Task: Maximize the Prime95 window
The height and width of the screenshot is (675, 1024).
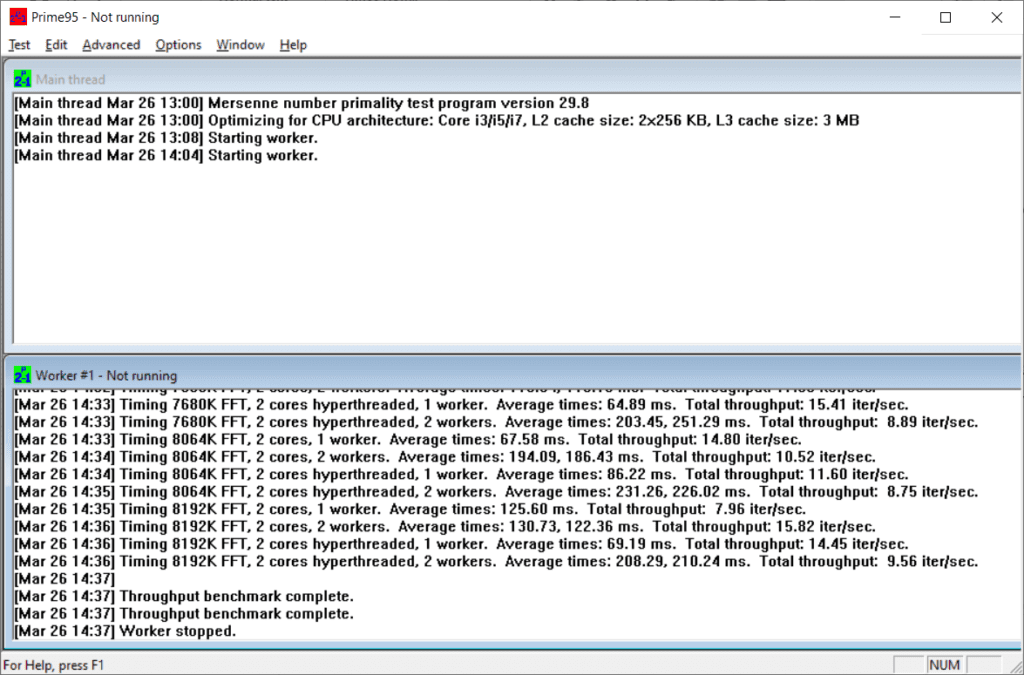Action: [x=945, y=17]
